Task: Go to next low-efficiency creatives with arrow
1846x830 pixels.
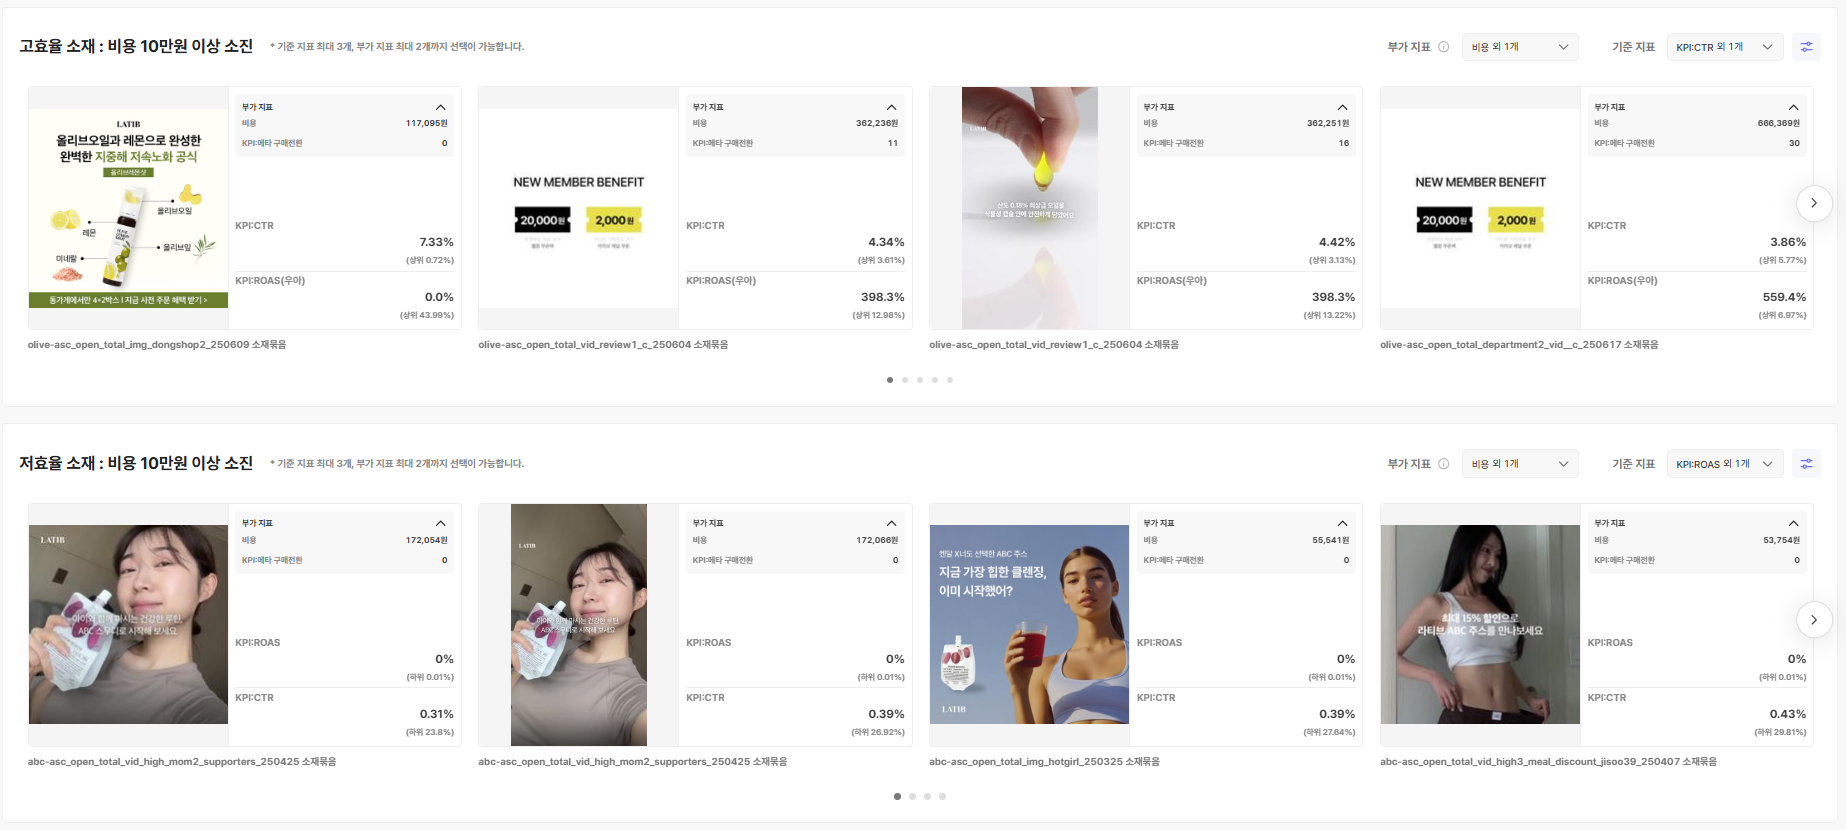Action: [x=1813, y=620]
